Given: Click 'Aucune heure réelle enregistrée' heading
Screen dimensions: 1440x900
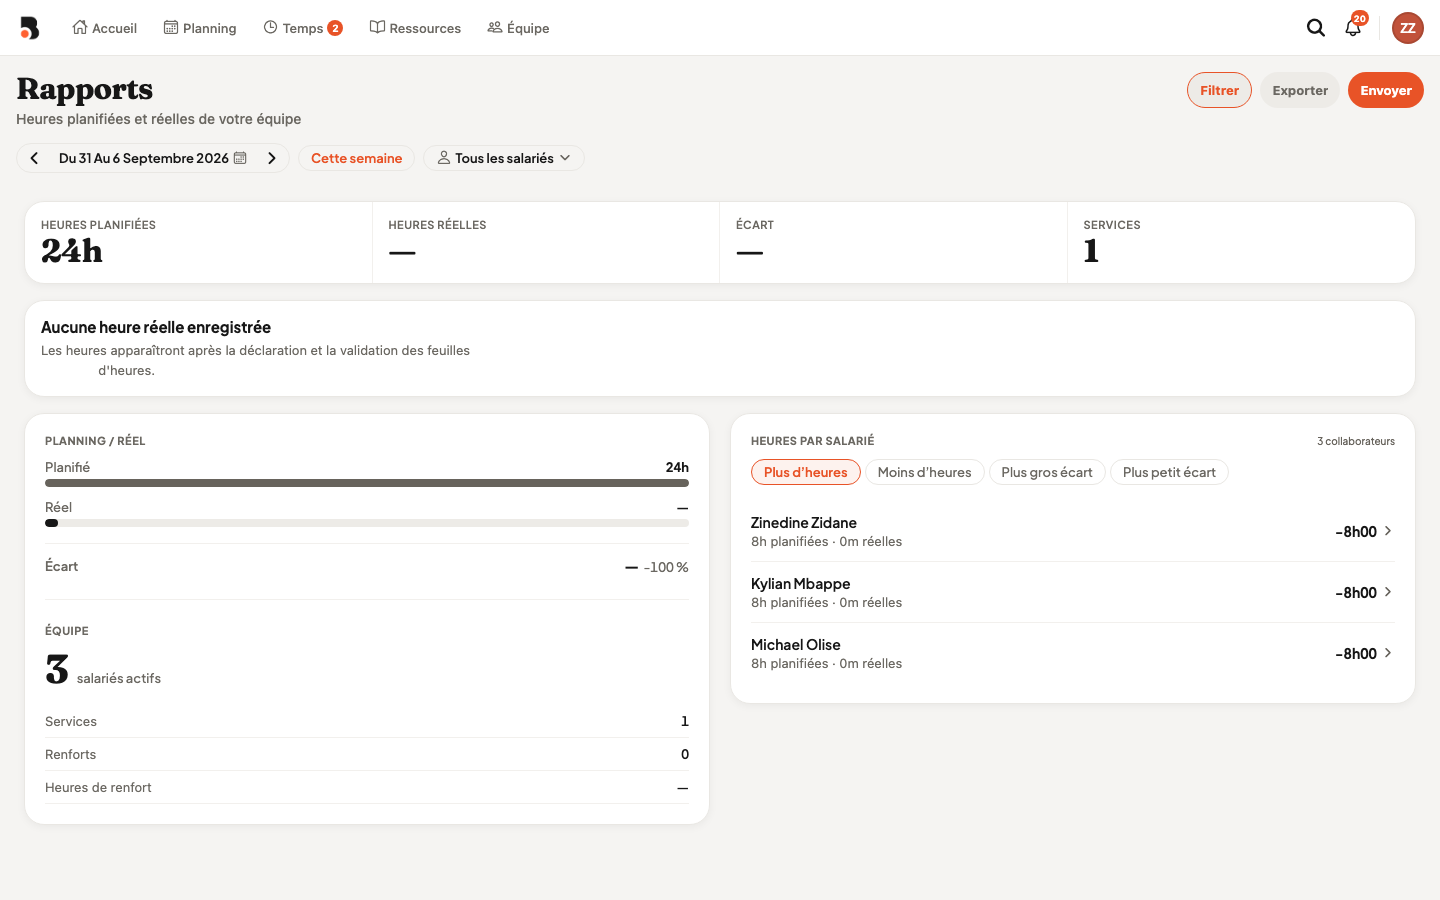Looking at the screenshot, I should (x=156, y=327).
